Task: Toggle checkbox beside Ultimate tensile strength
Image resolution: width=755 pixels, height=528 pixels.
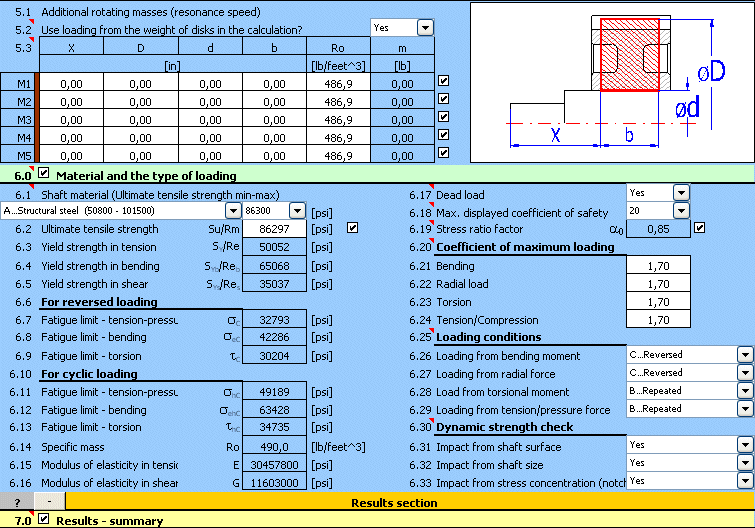Action: point(352,228)
